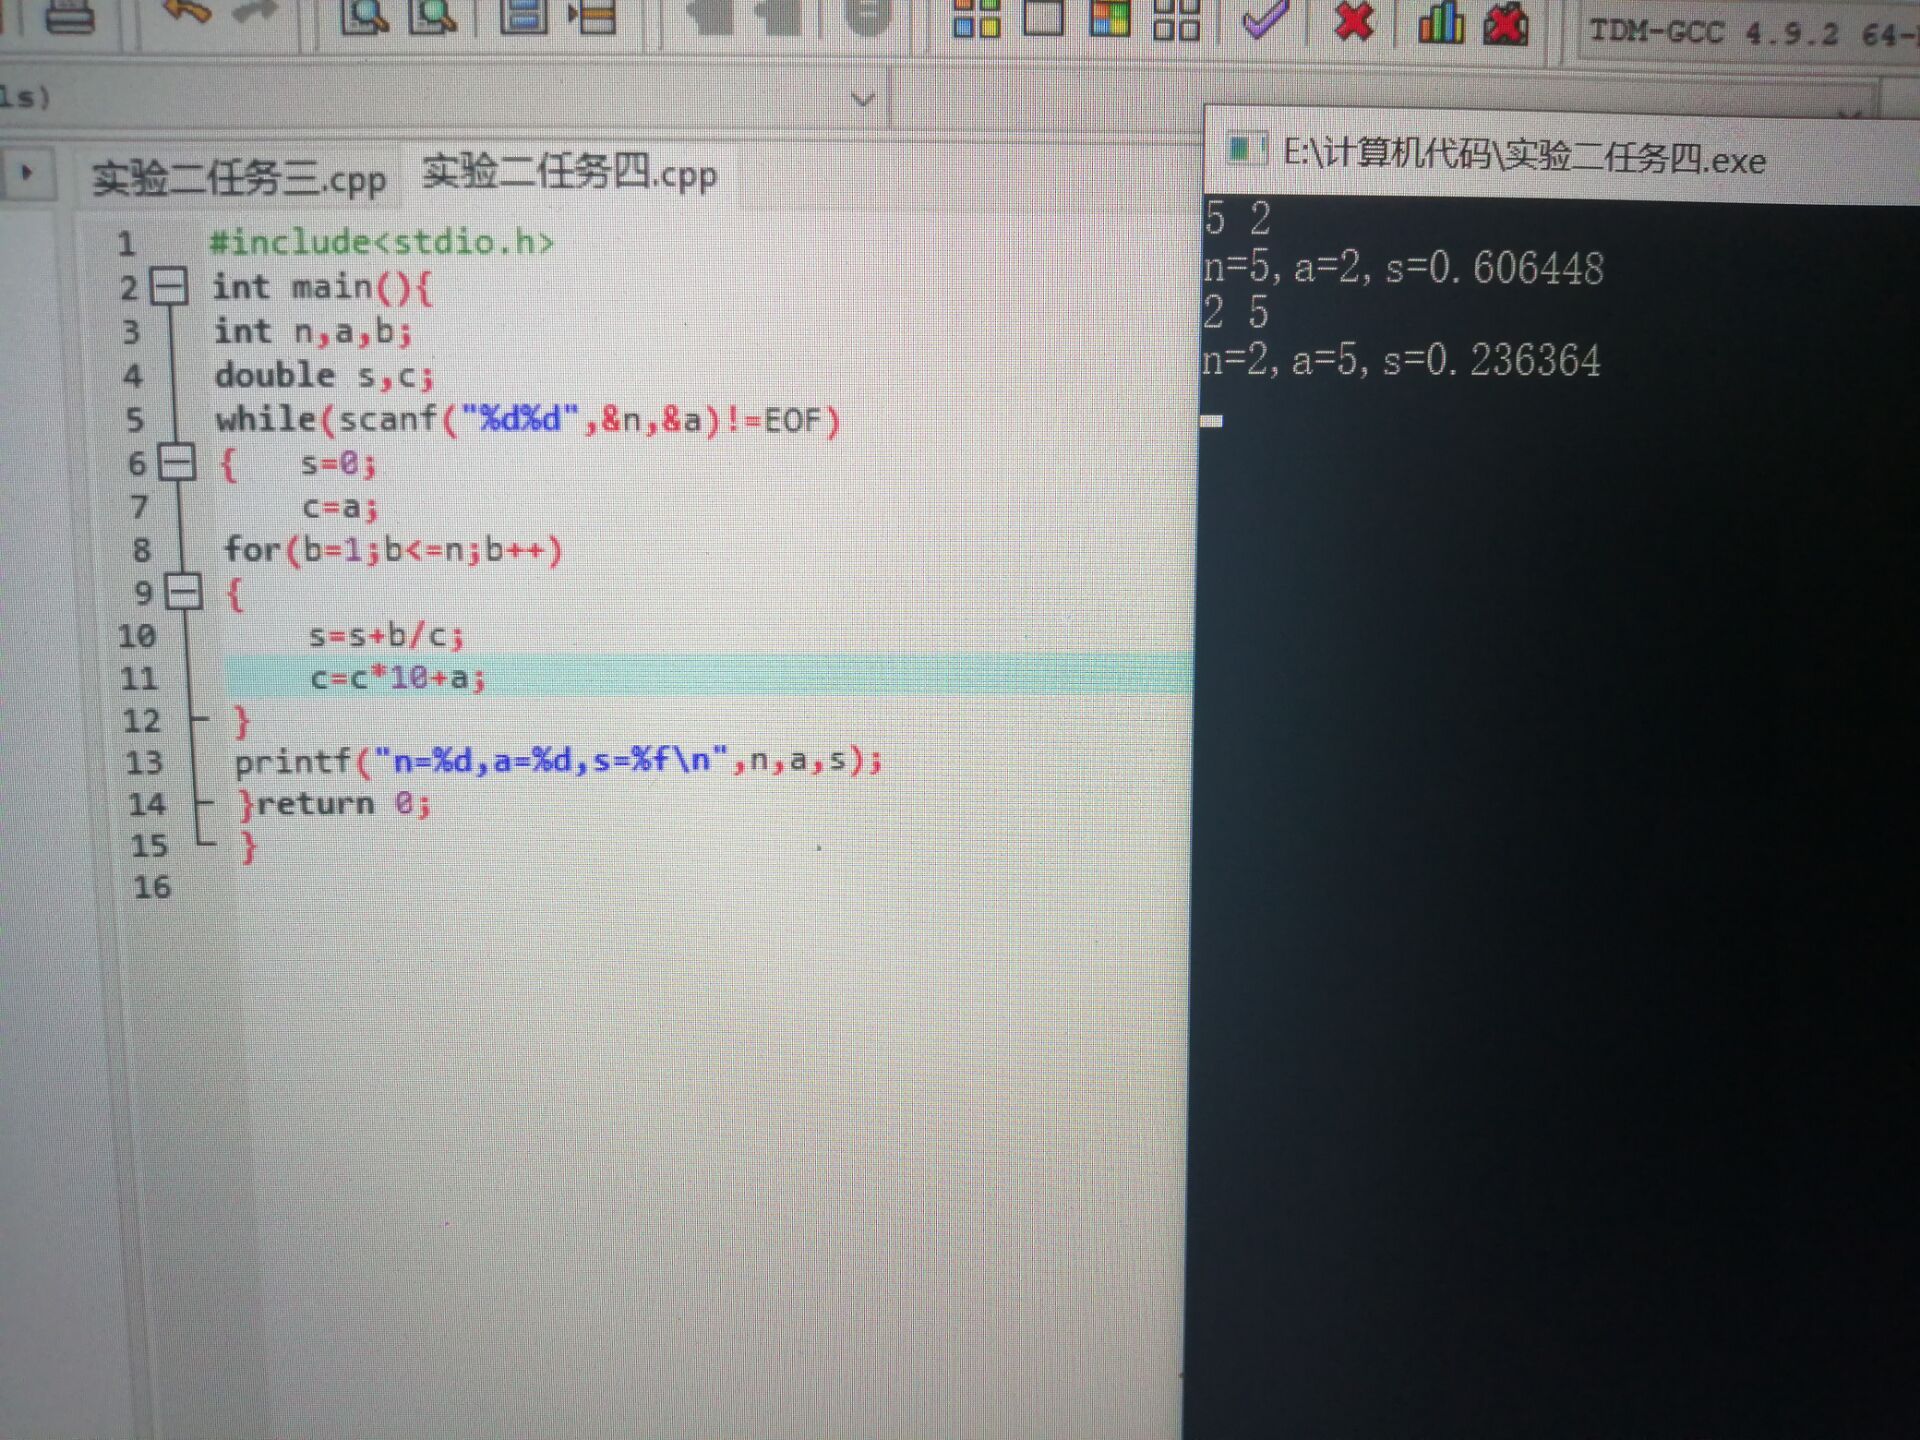Screen dimensions: 1920x1440
Task: Click line 11 containing c=c*10+a;
Action: coord(397,678)
